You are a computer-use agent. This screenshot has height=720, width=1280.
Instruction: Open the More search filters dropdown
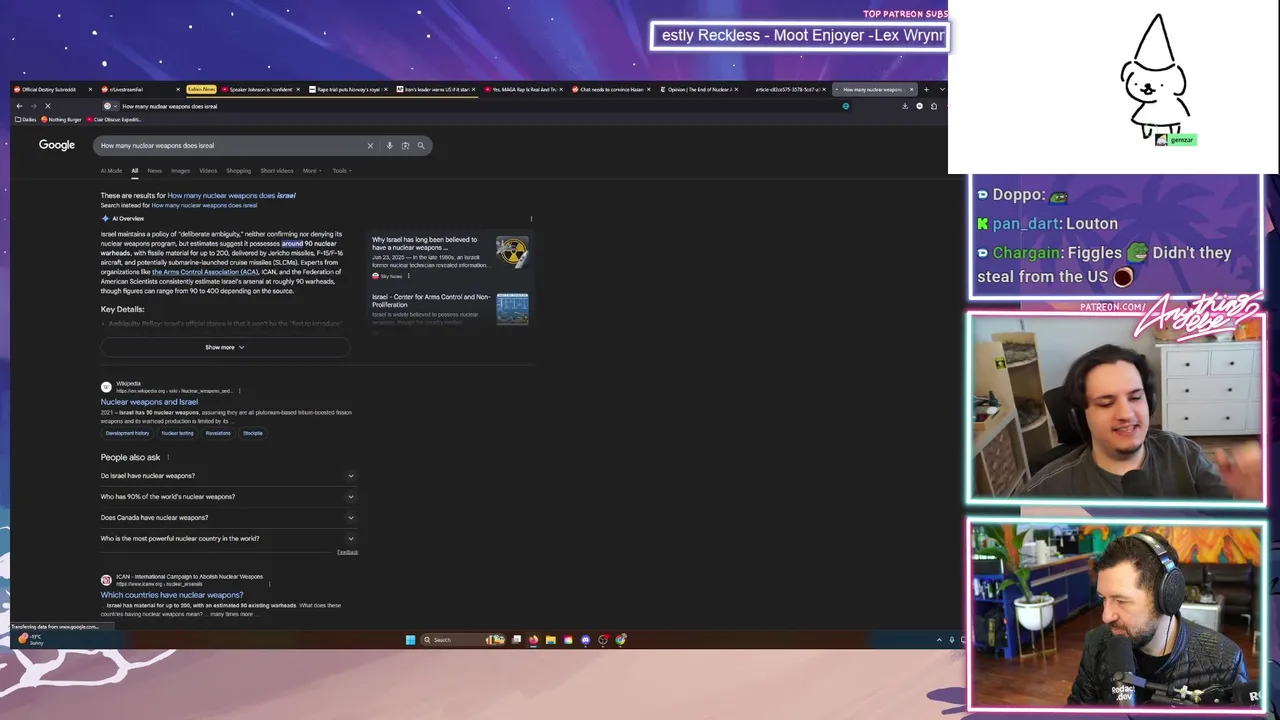[x=312, y=171]
